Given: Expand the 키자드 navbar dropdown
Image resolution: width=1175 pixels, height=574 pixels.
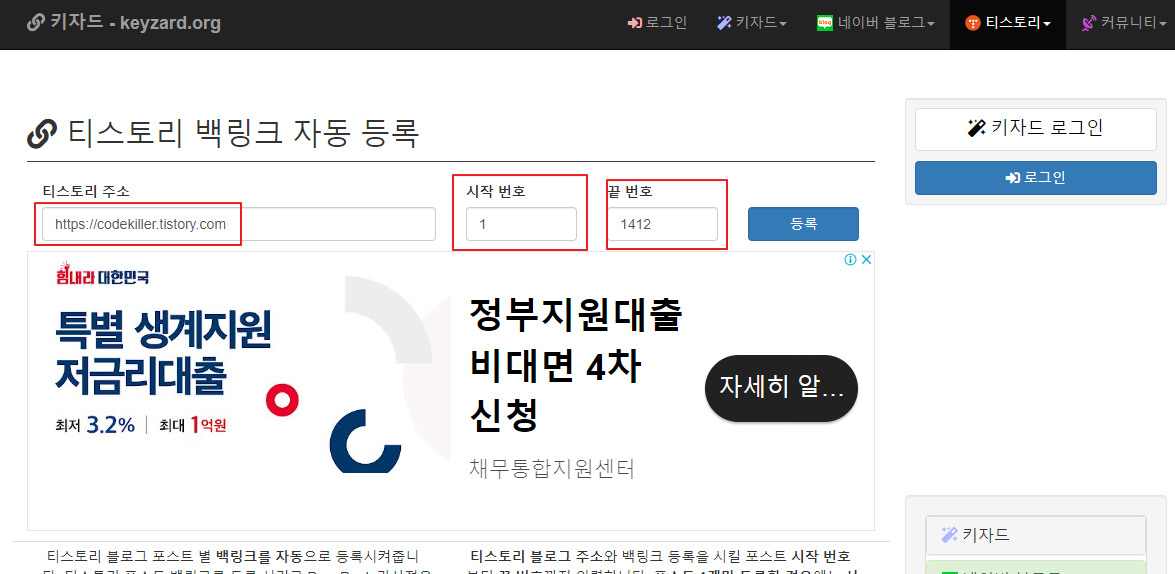Looking at the screenshot, I should (x=752, y=23).
